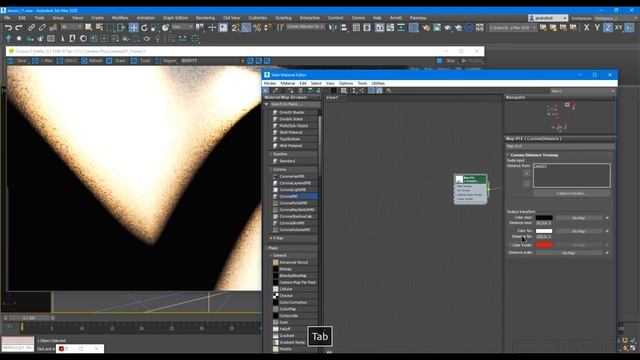Toggle the 2.5D Snaps icon
The height and width of the screenshot is (360, 640).
(x=235, y=28)
